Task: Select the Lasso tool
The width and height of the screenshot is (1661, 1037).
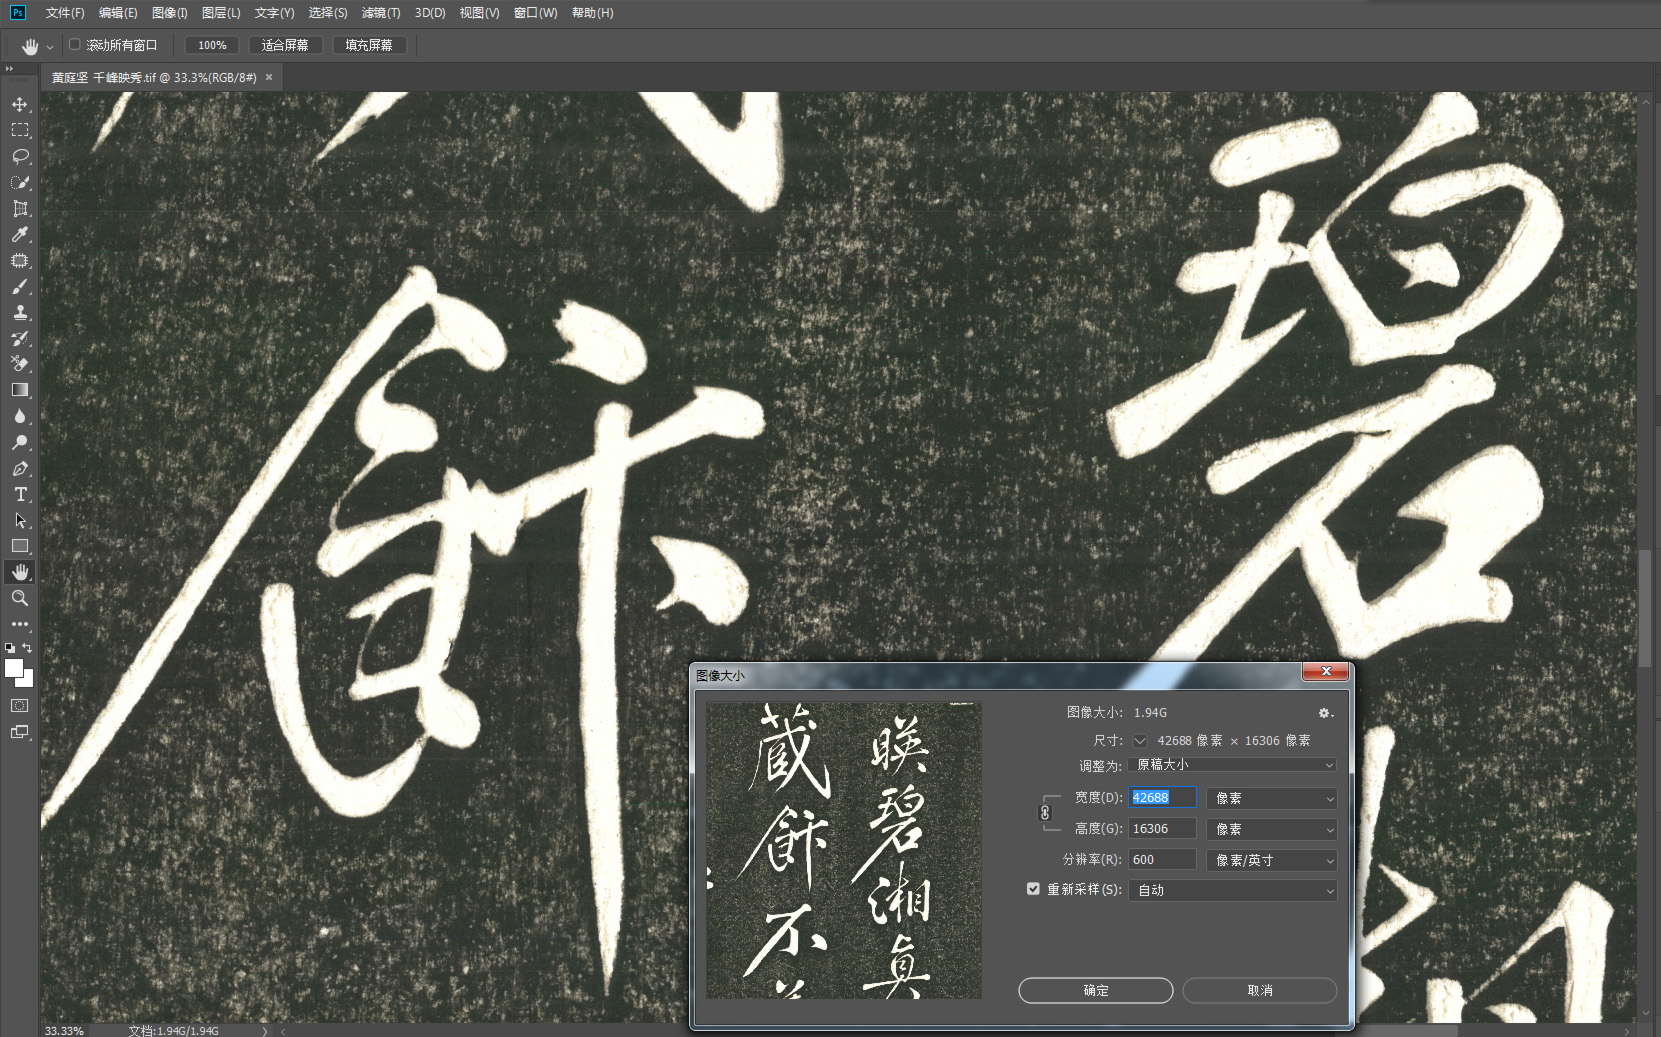Action: point(20,156)
